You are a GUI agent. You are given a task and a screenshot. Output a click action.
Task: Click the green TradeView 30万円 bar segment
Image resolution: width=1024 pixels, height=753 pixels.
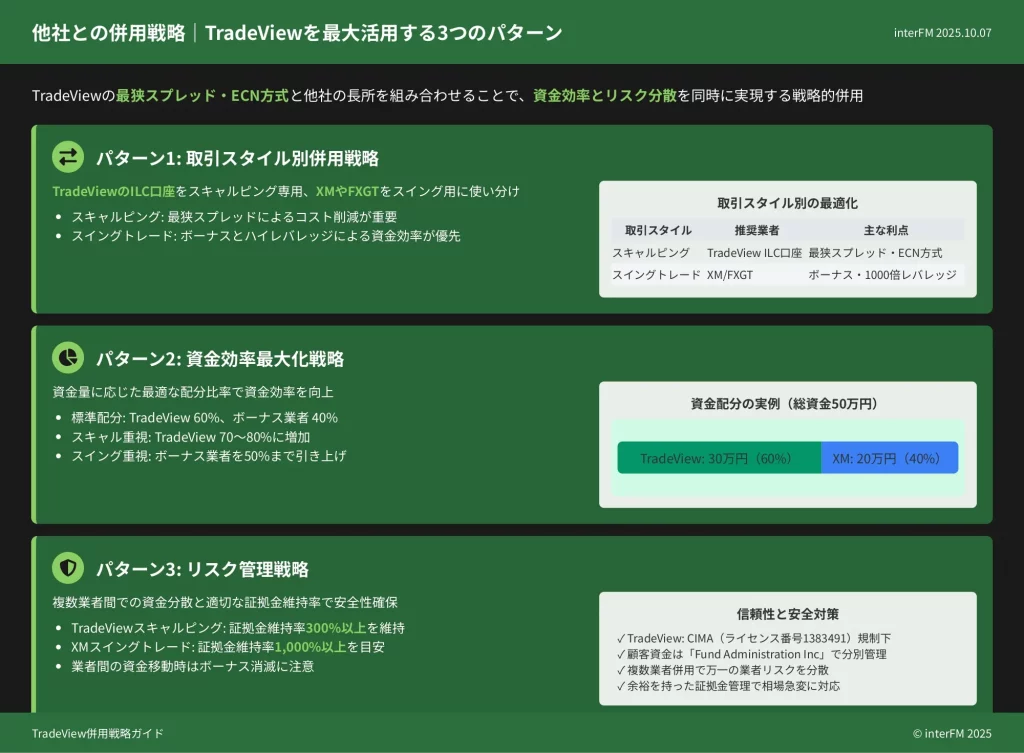click(718, 458)
